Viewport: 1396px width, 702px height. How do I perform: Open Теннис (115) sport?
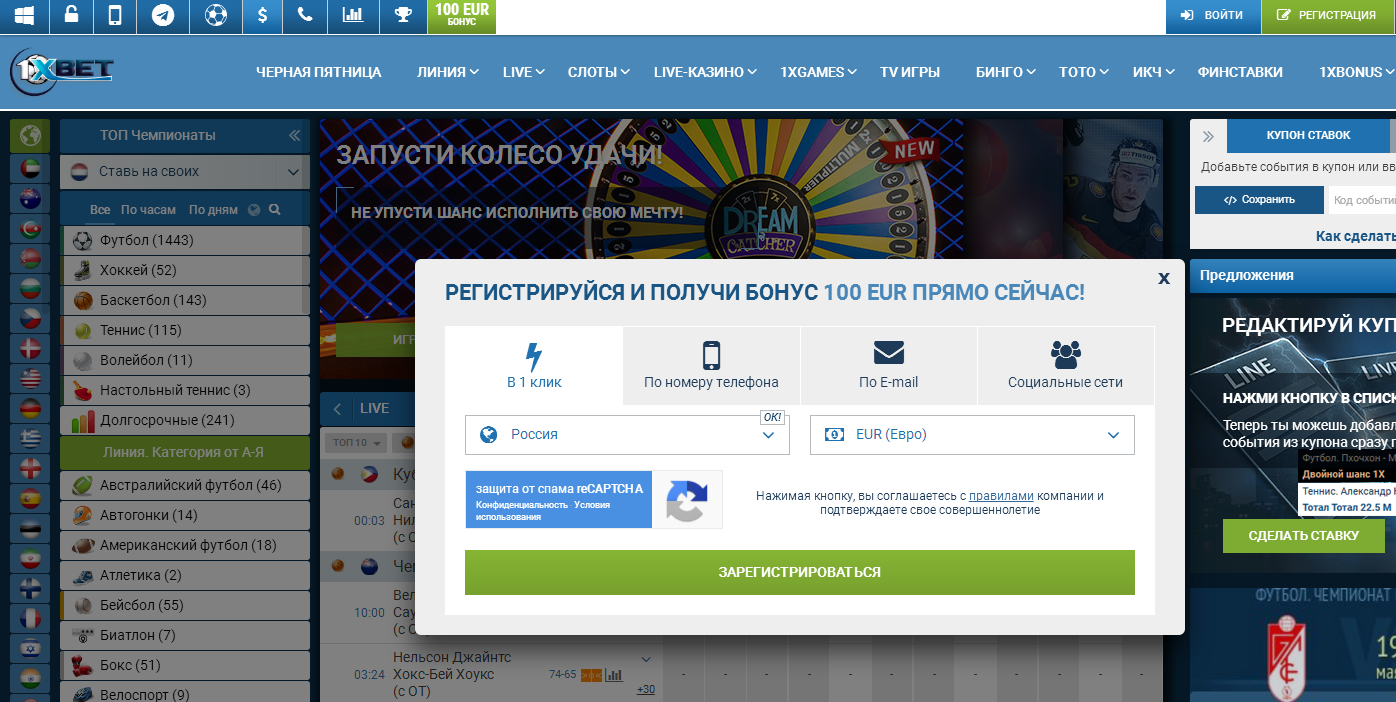coord(185,330)
